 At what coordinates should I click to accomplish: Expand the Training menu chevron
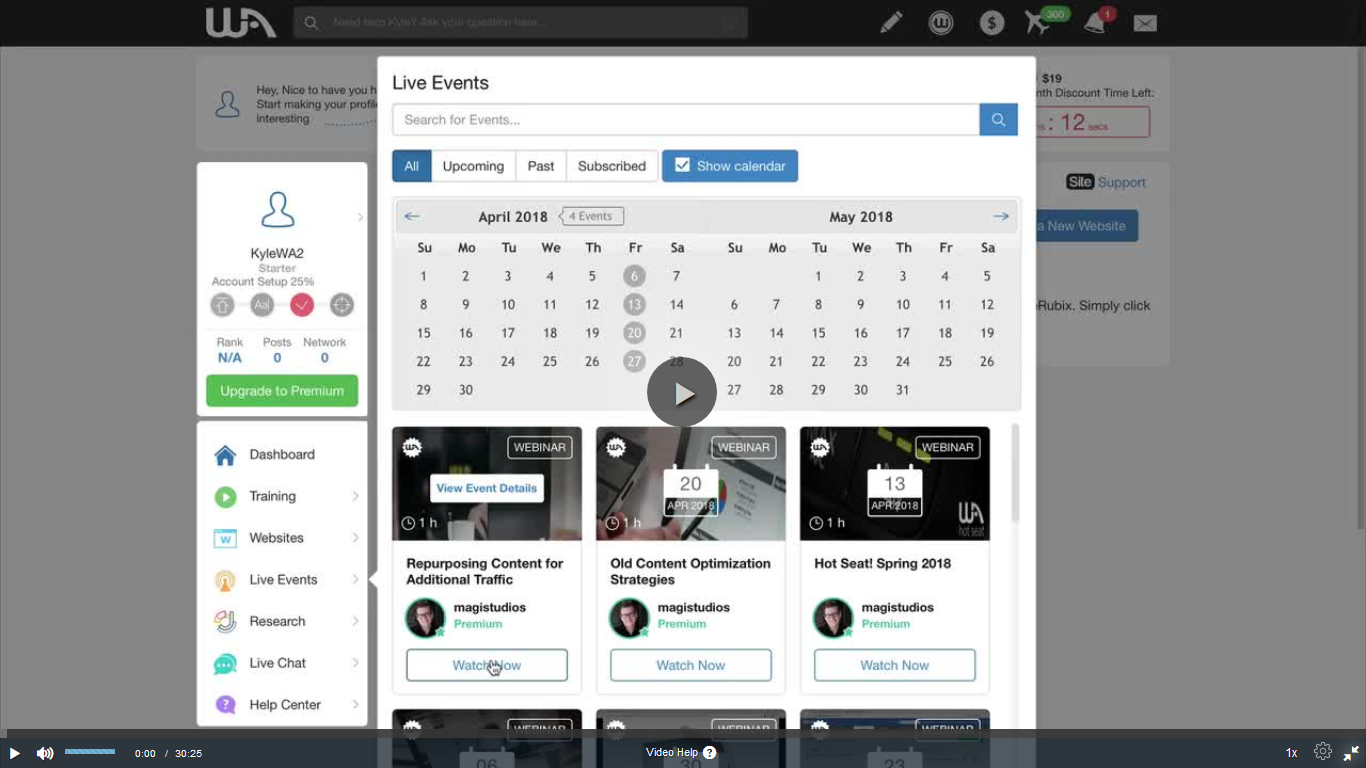pos(355,496)
